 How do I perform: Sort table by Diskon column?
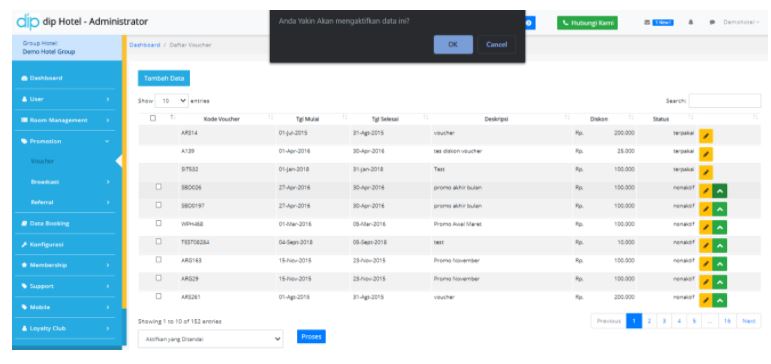point(598,119)
